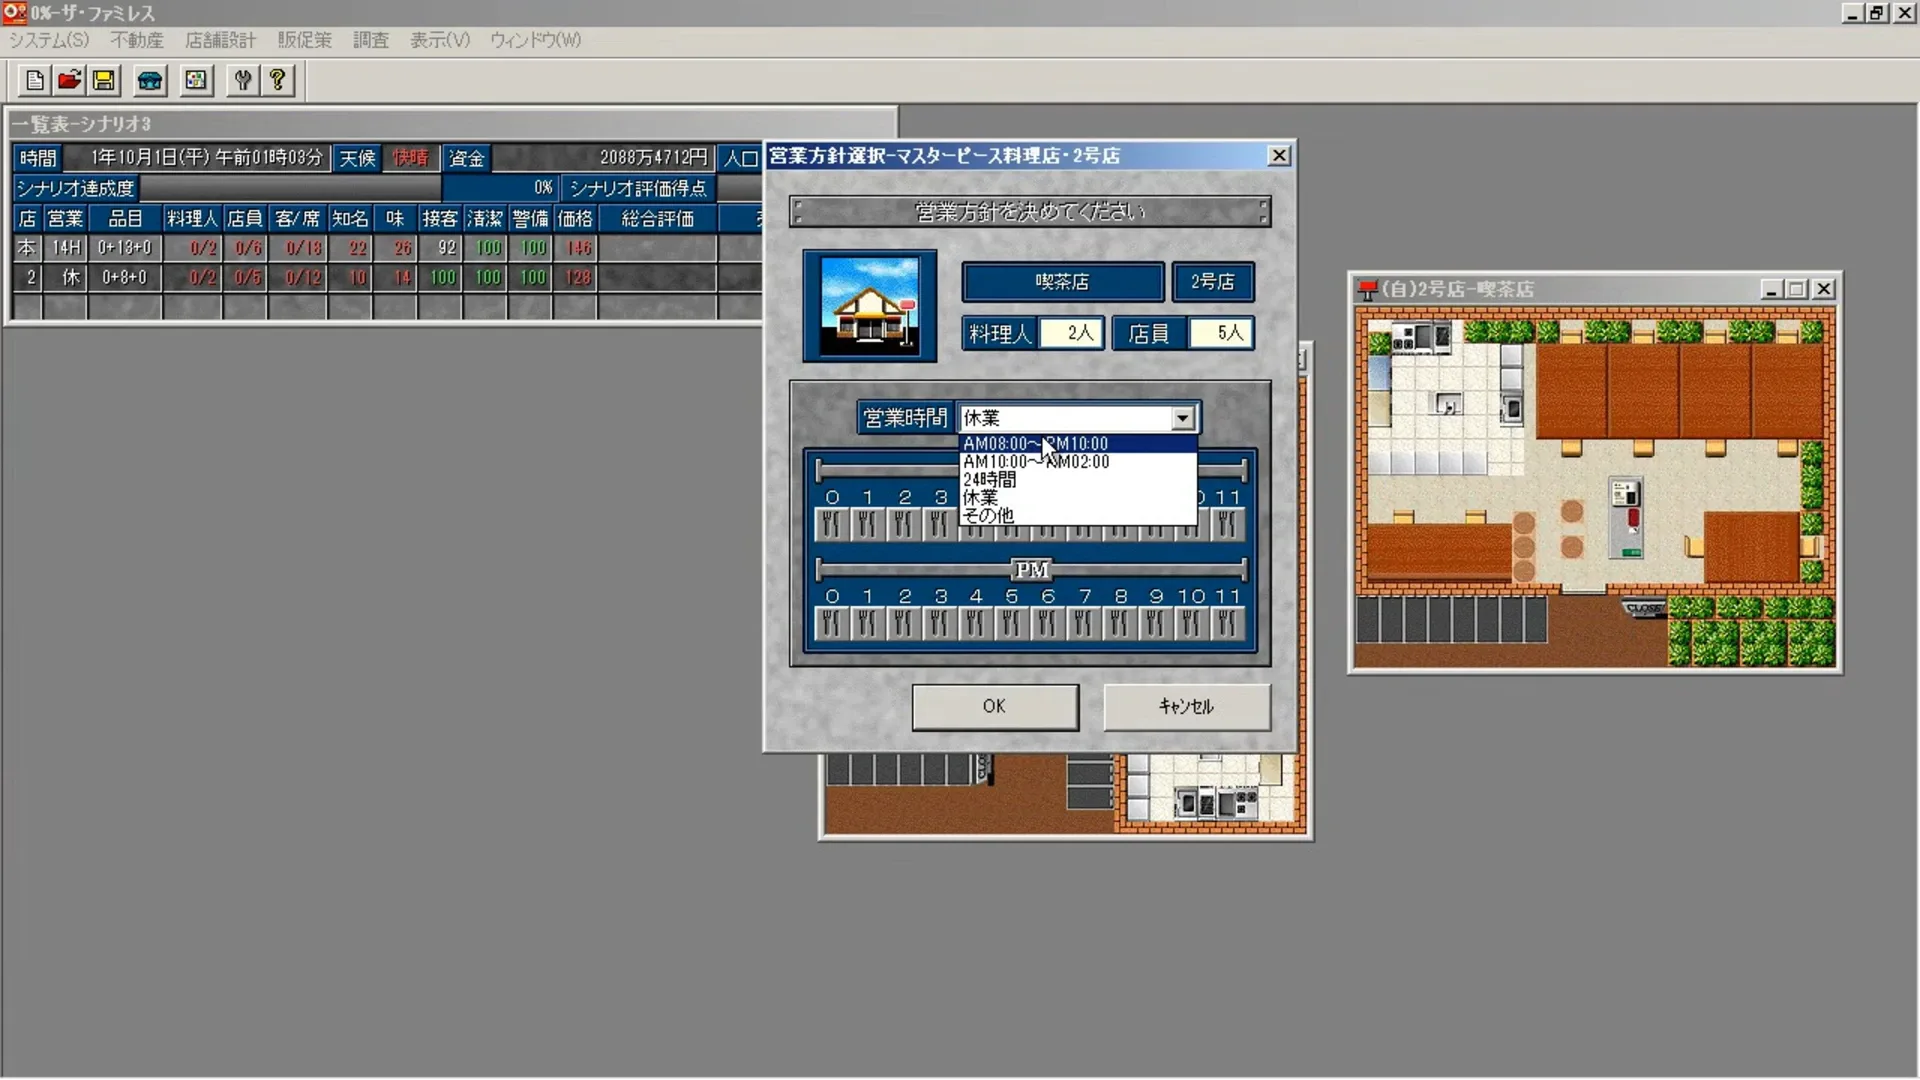Open a saved game using the folder icon

(x=68, y=80)
